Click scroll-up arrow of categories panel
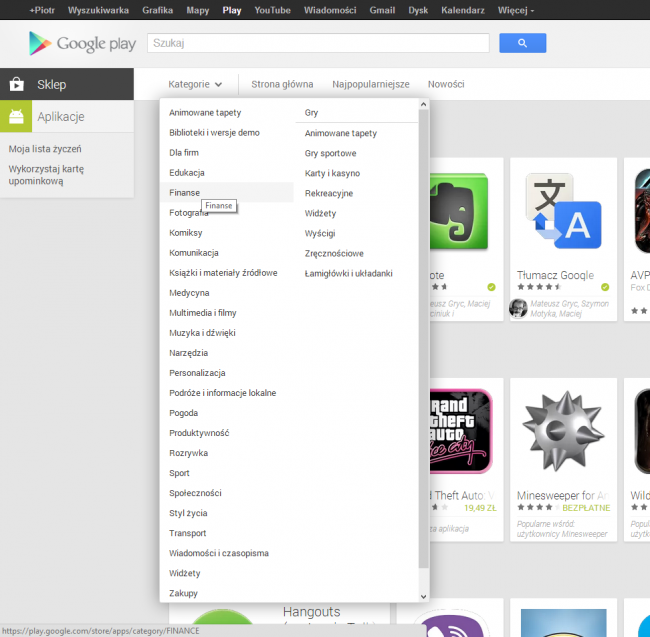 click(x=423, y=104)
